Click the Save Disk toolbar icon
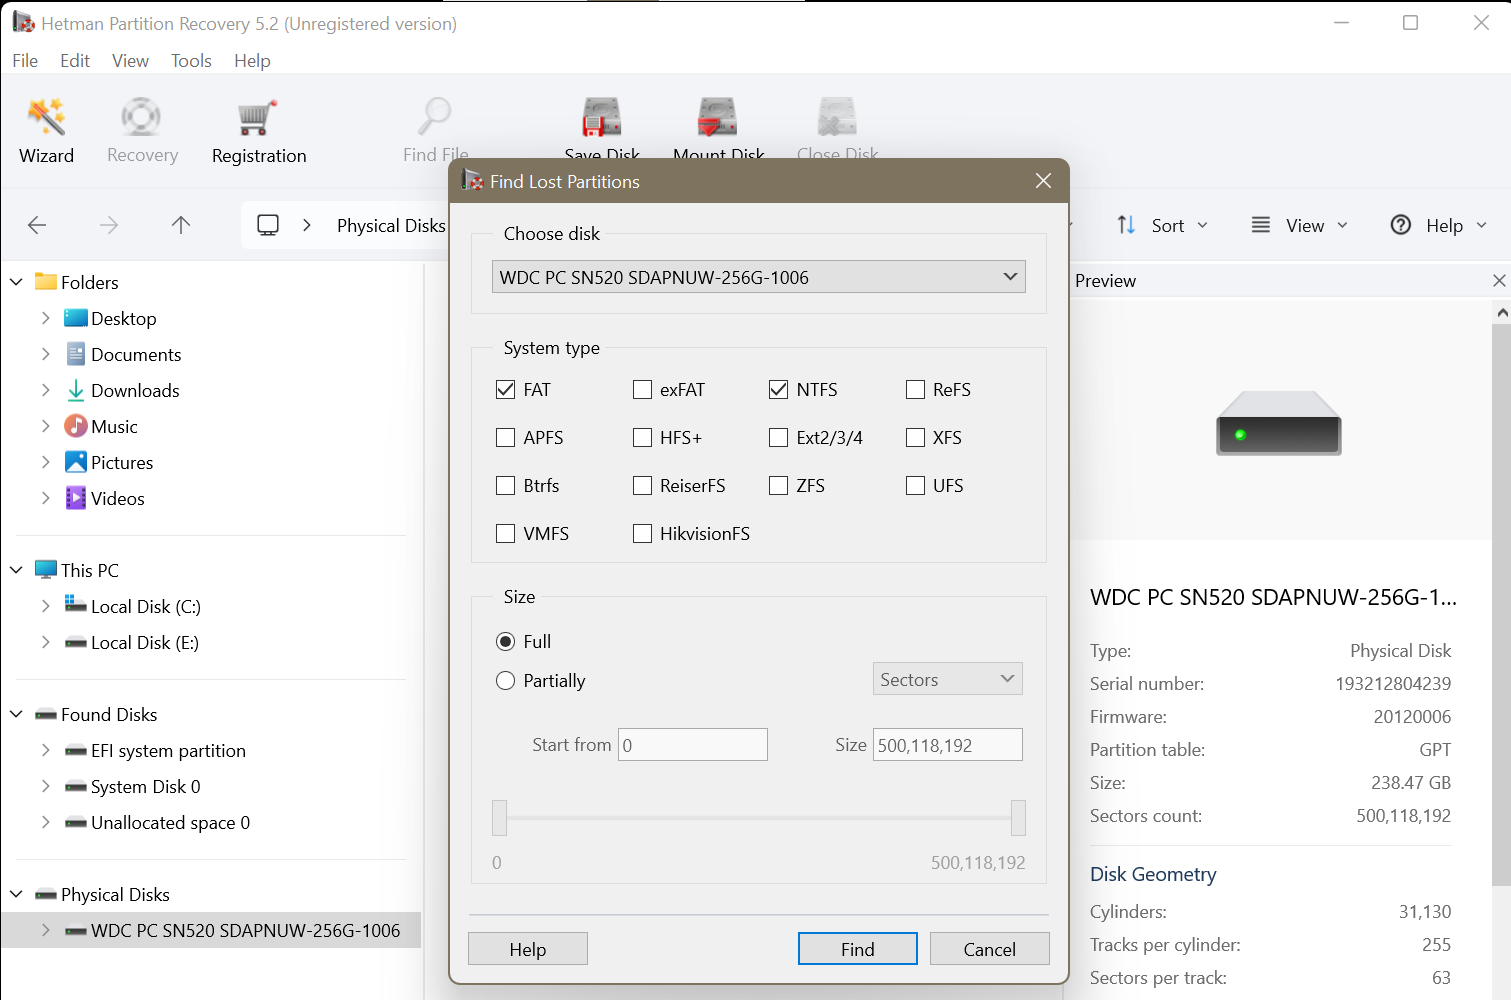 pos(602,118)
